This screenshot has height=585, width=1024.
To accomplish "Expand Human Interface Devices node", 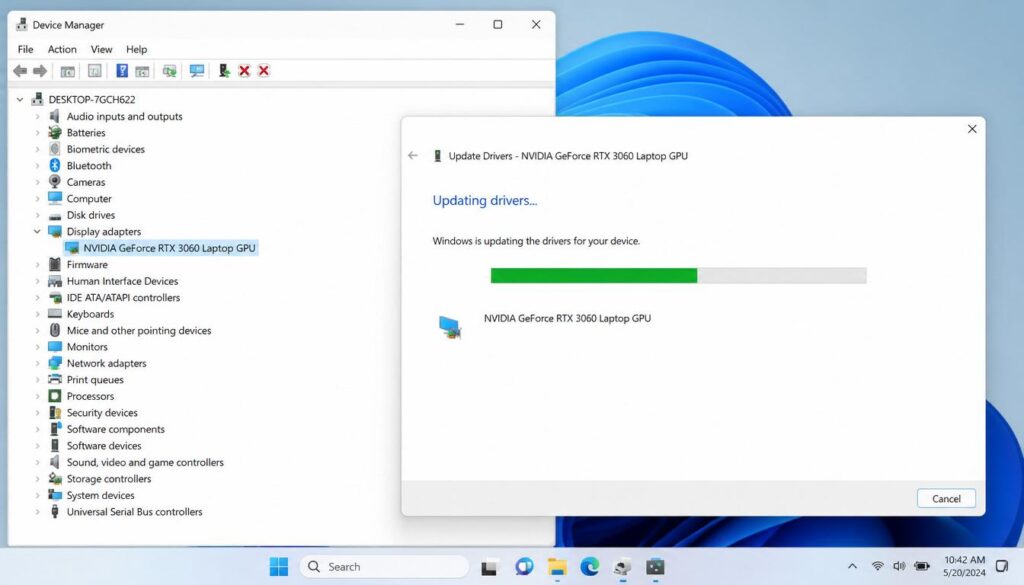I will tap(37, 281).
